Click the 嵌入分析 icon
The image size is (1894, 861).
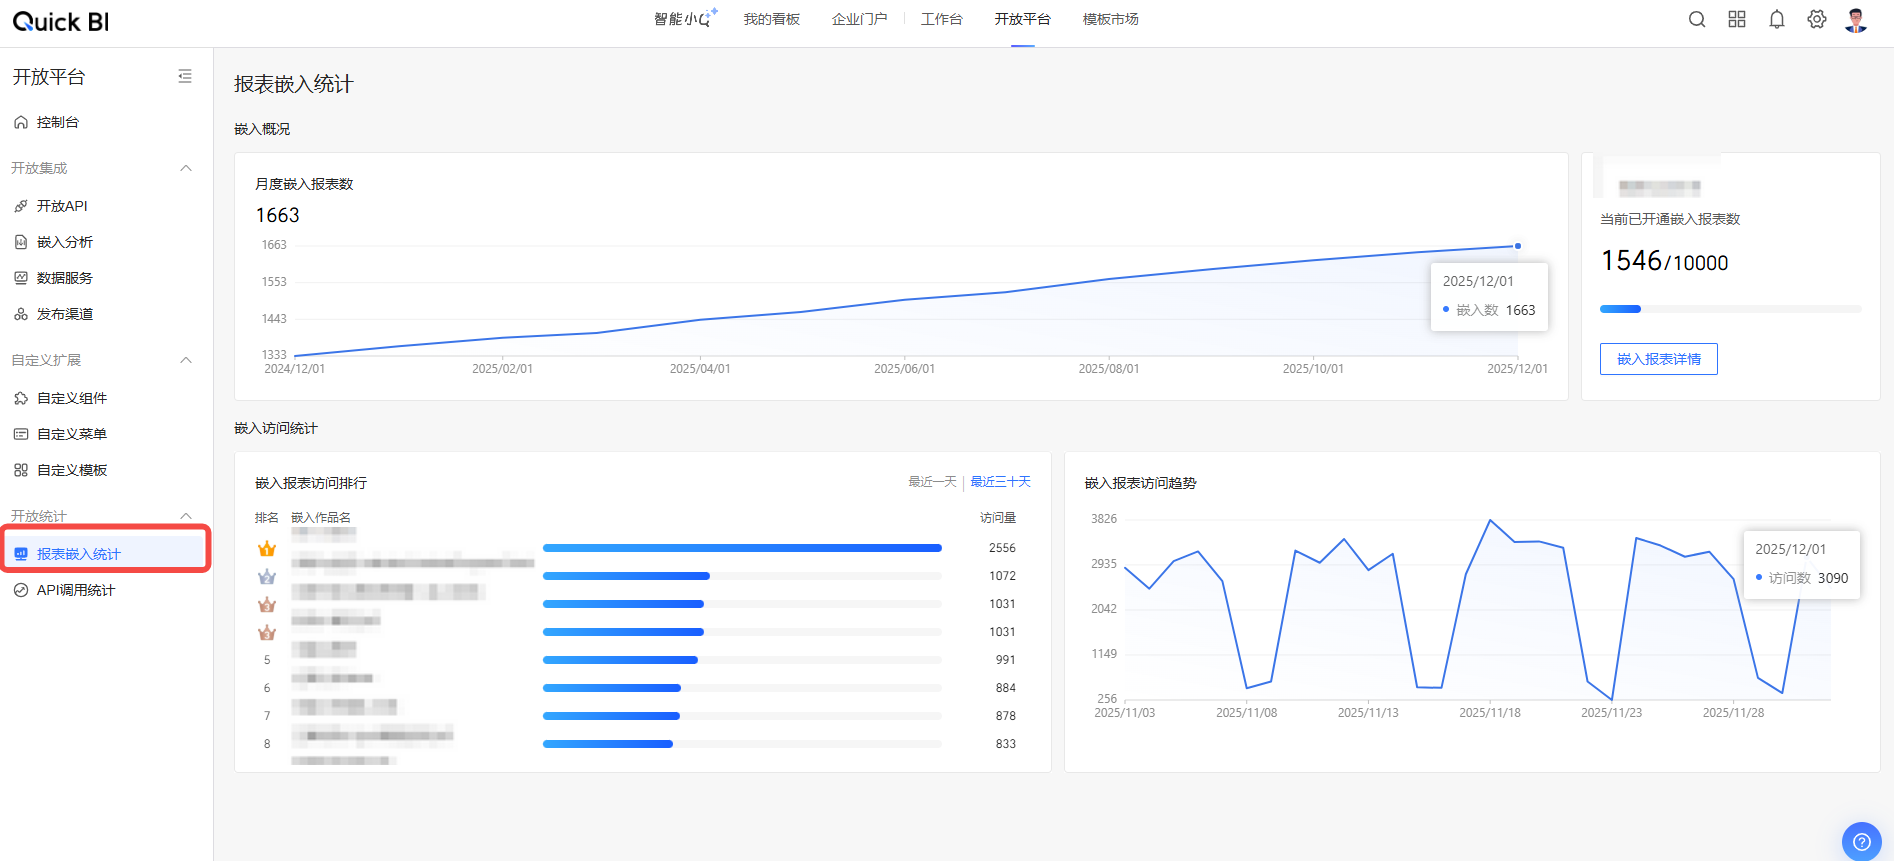21,242
